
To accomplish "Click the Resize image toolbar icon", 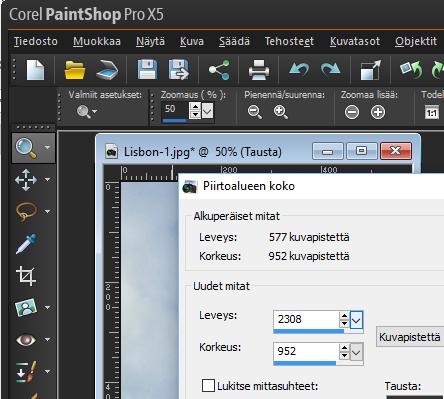I will pyautogui.click(x=370, y=70).
